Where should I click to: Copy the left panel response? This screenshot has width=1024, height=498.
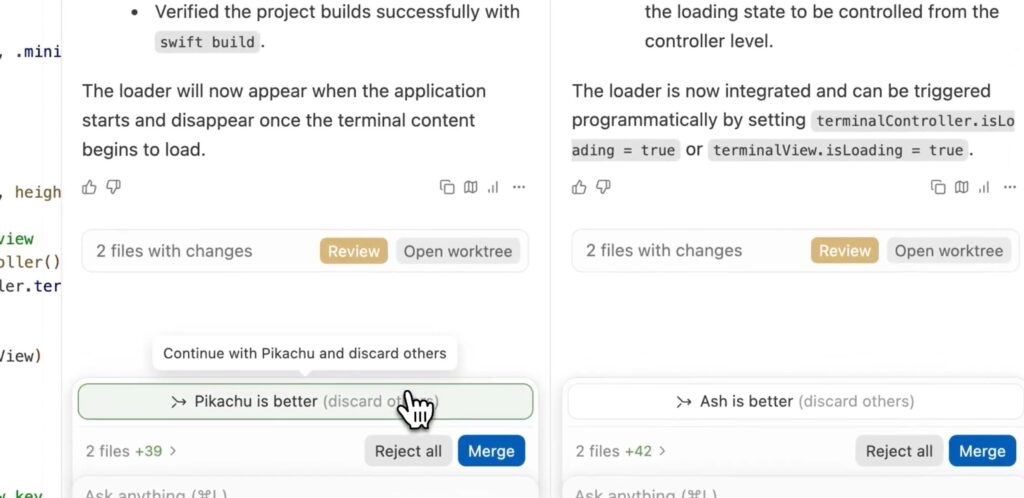pyautogui.click(x=447, y=187)
